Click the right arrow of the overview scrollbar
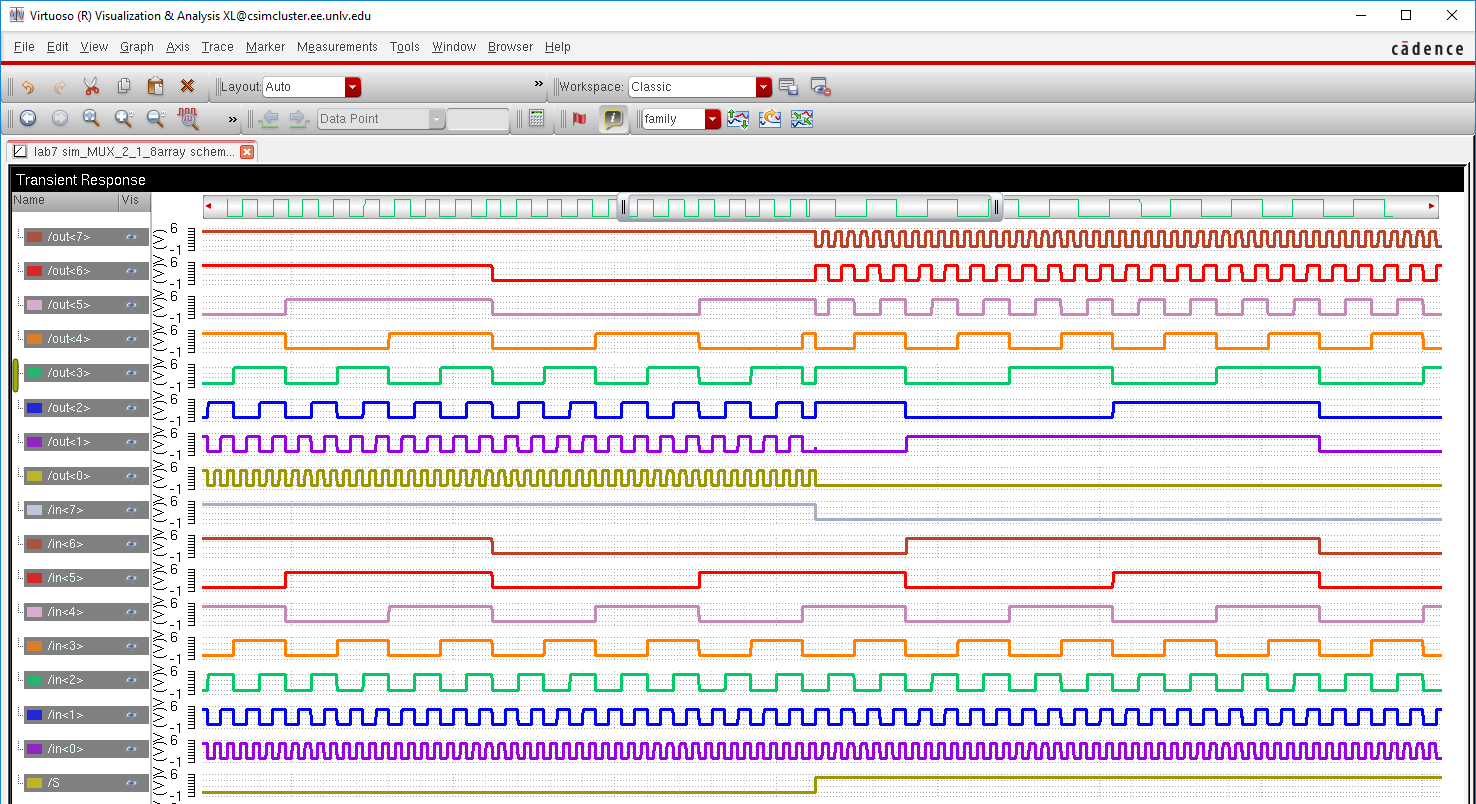 point(1431,207)
